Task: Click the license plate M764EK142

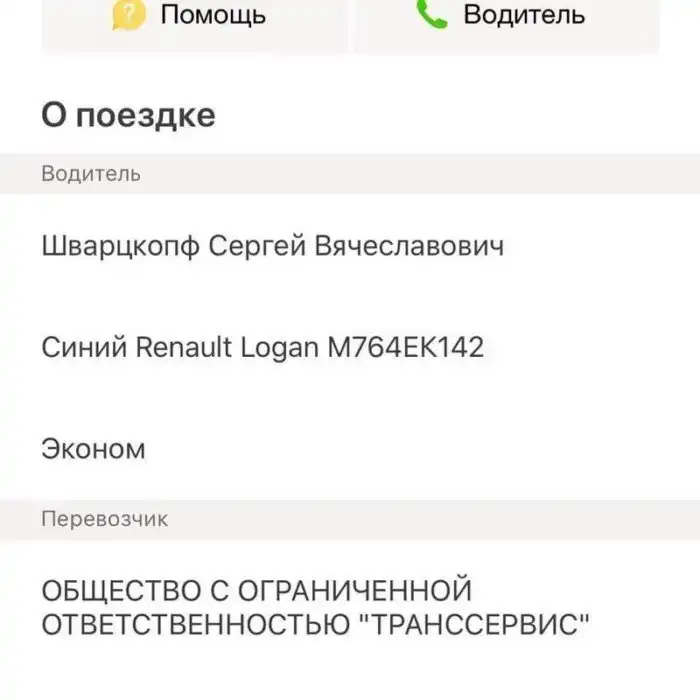Action: pos(406,348)
